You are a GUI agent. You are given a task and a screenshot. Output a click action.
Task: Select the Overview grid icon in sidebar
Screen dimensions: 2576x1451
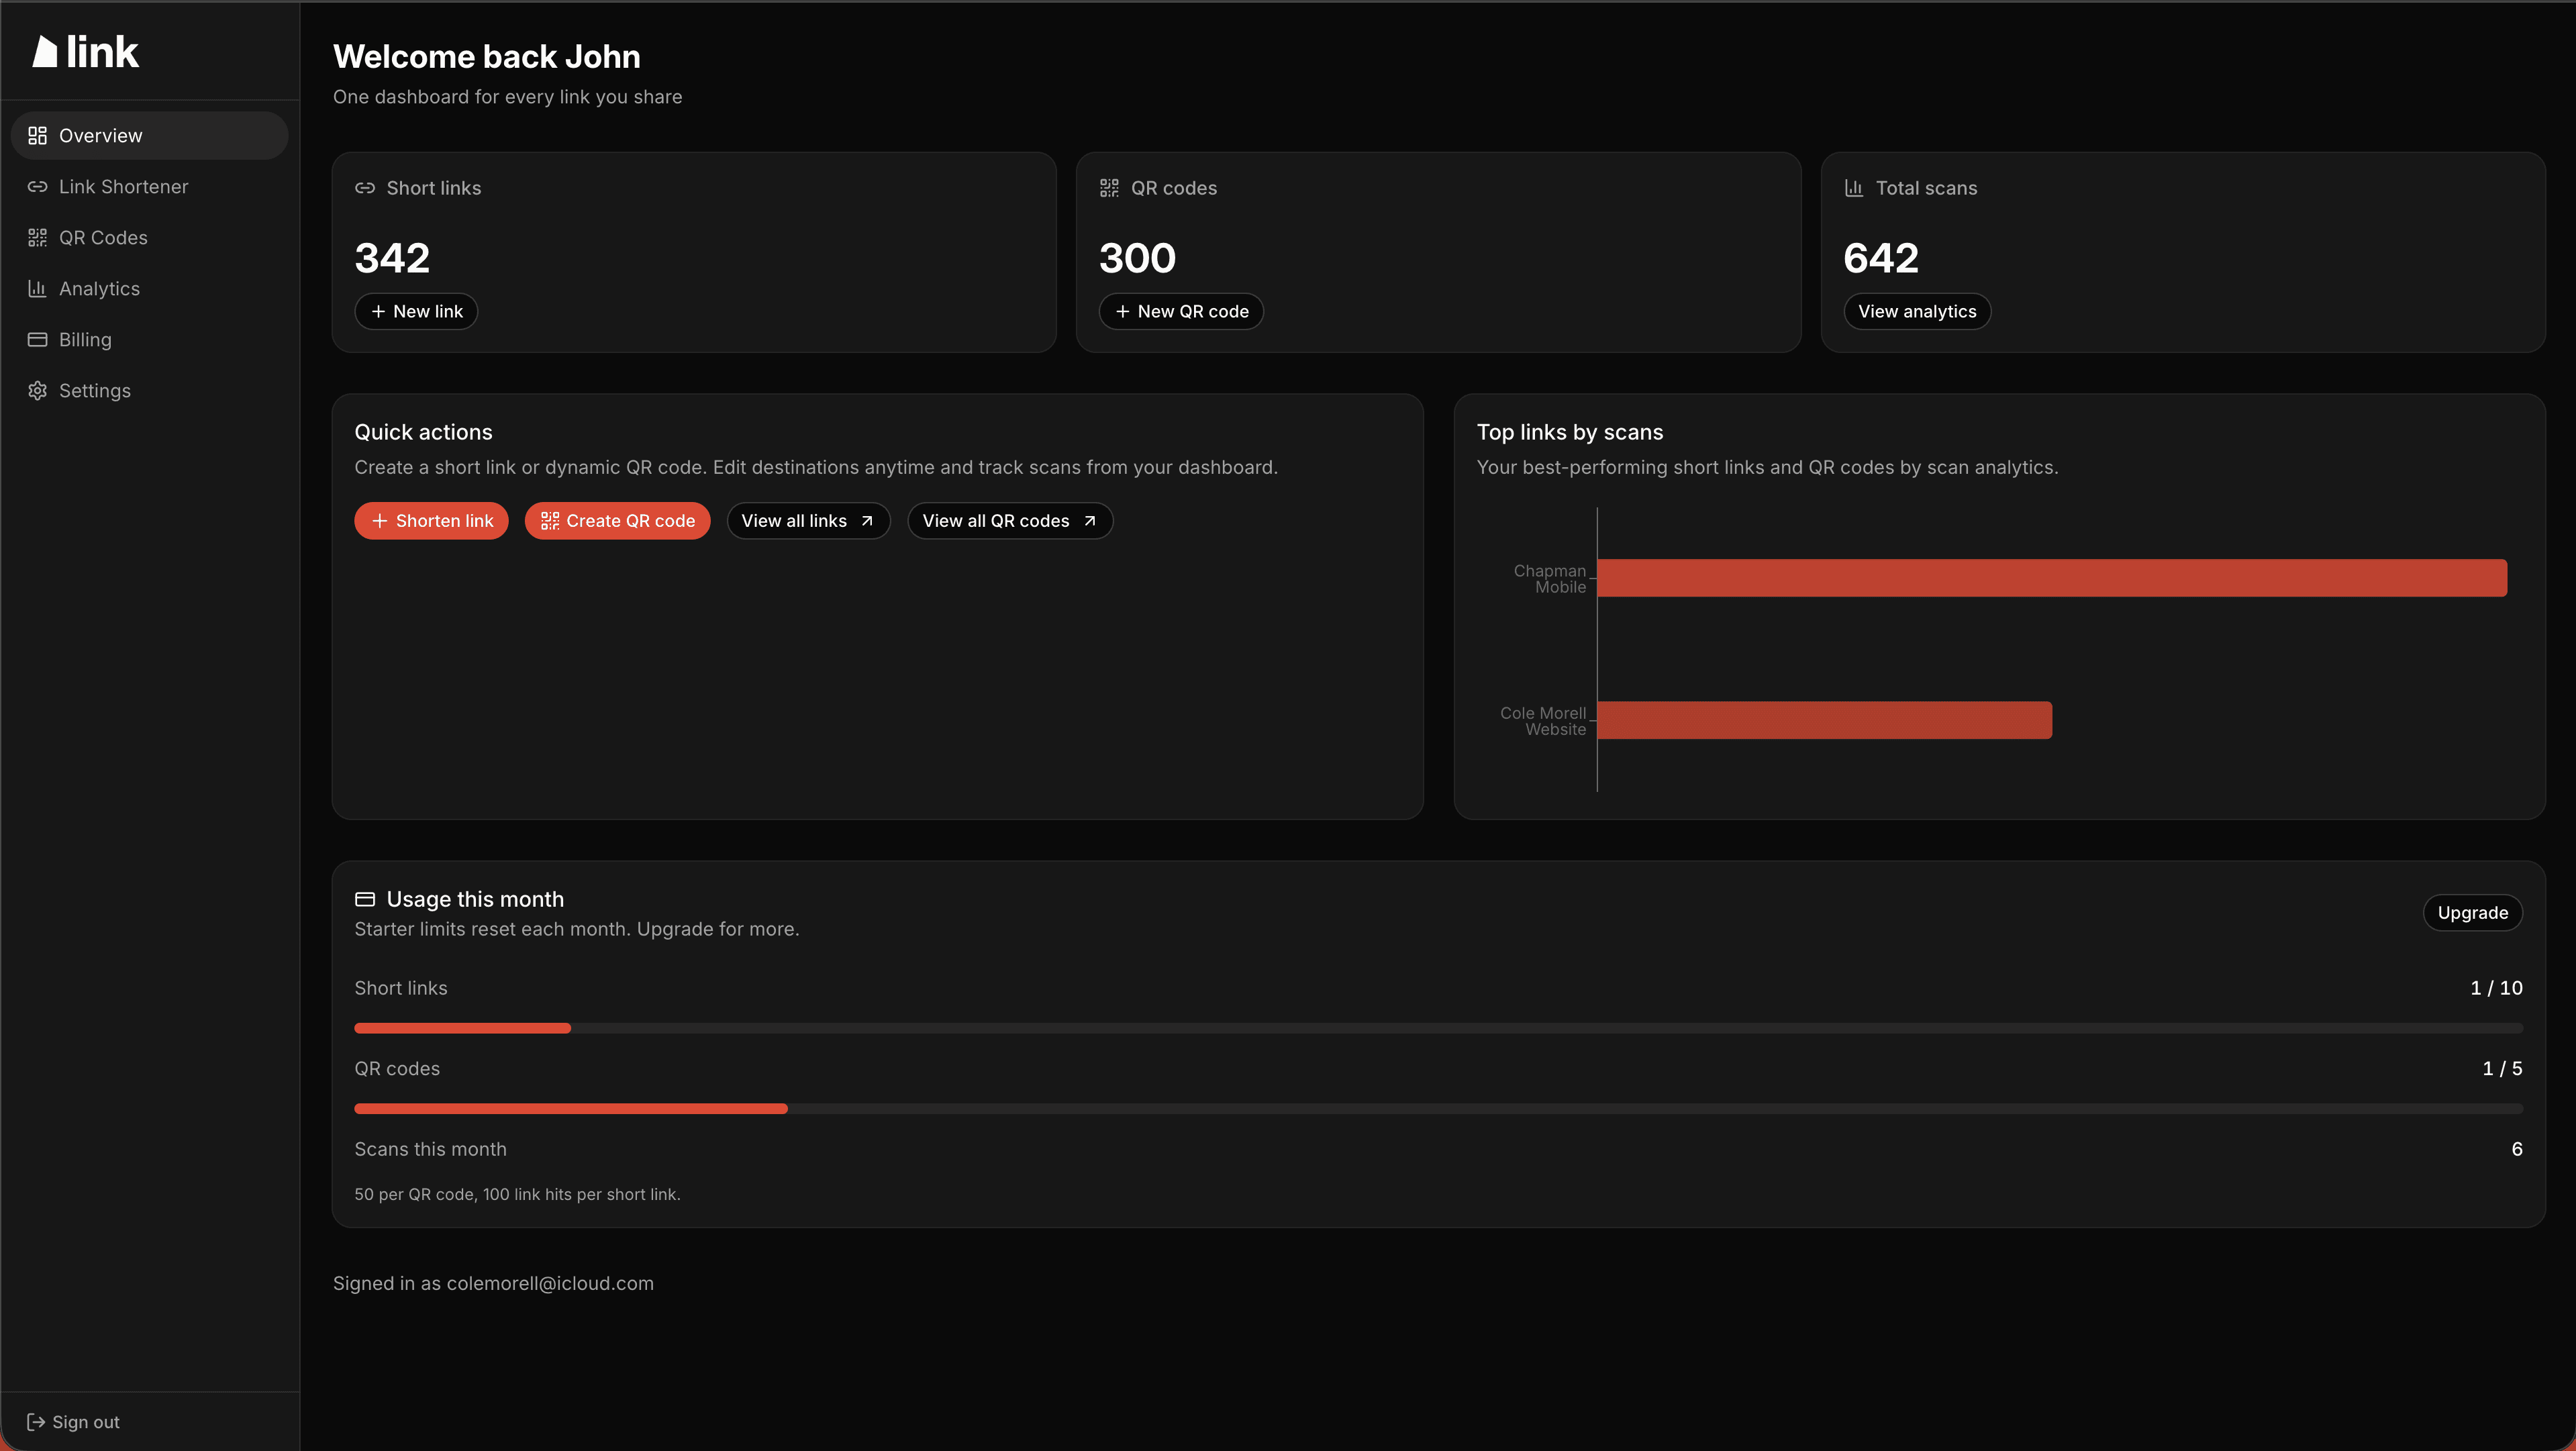[x=37, y=134]
